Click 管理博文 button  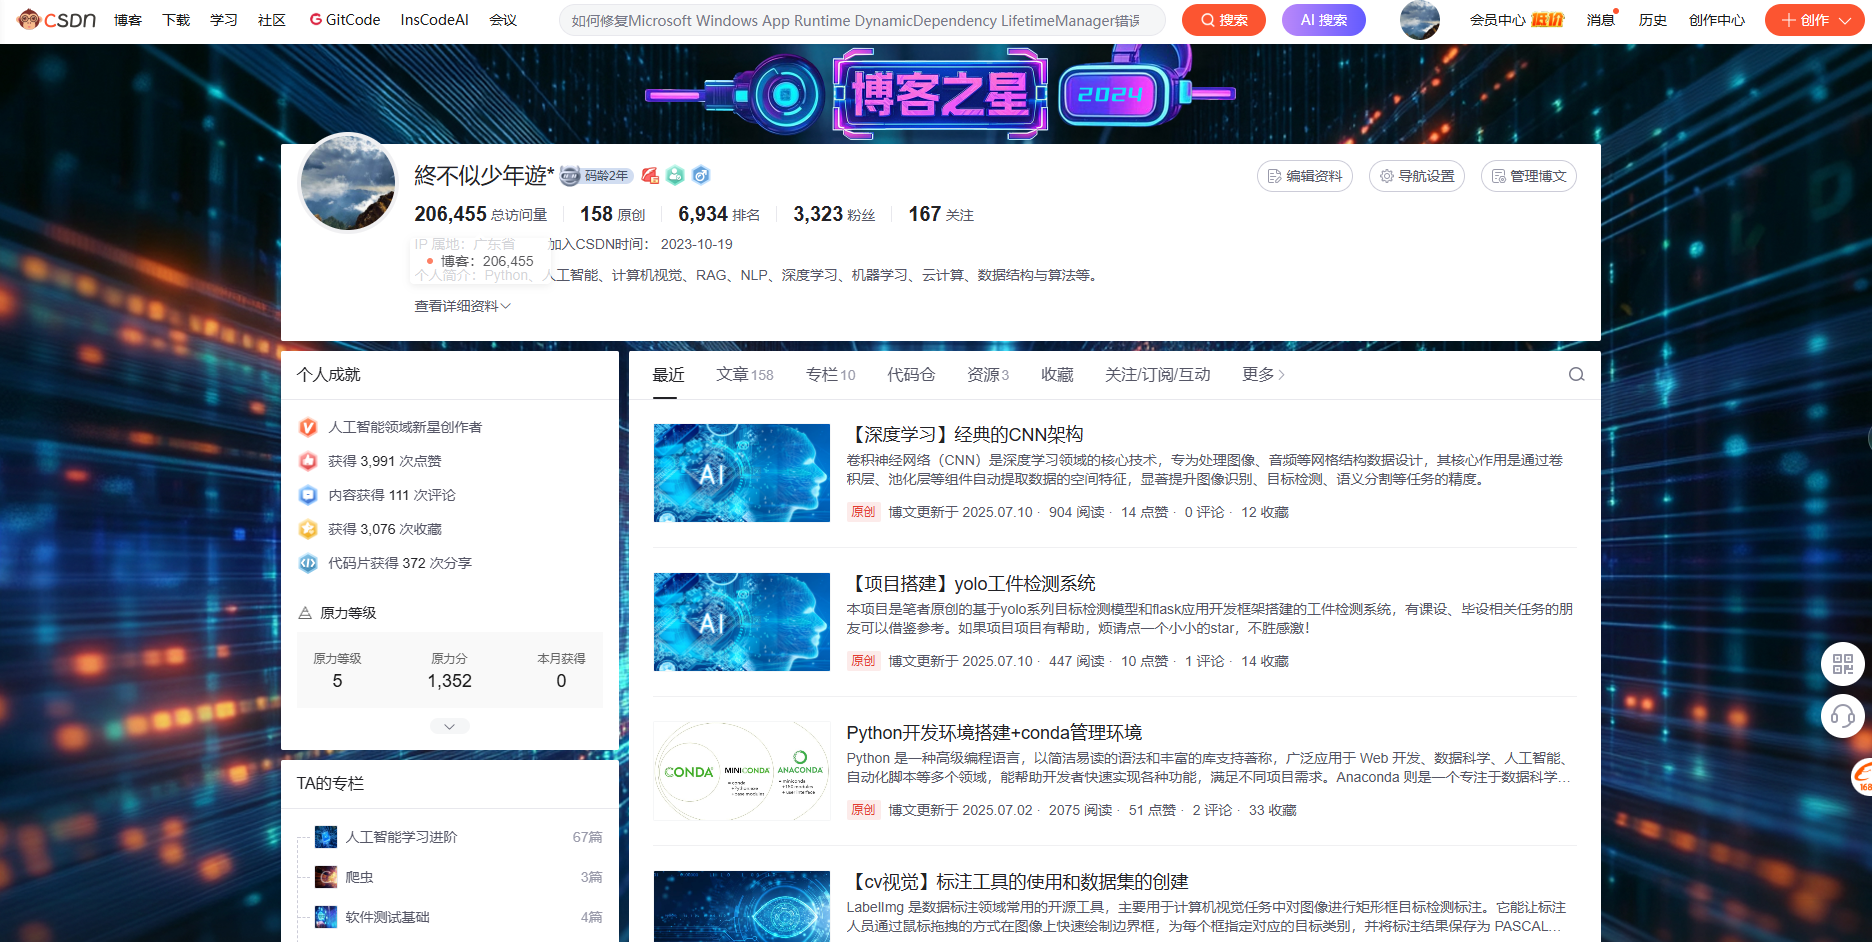1529,176
